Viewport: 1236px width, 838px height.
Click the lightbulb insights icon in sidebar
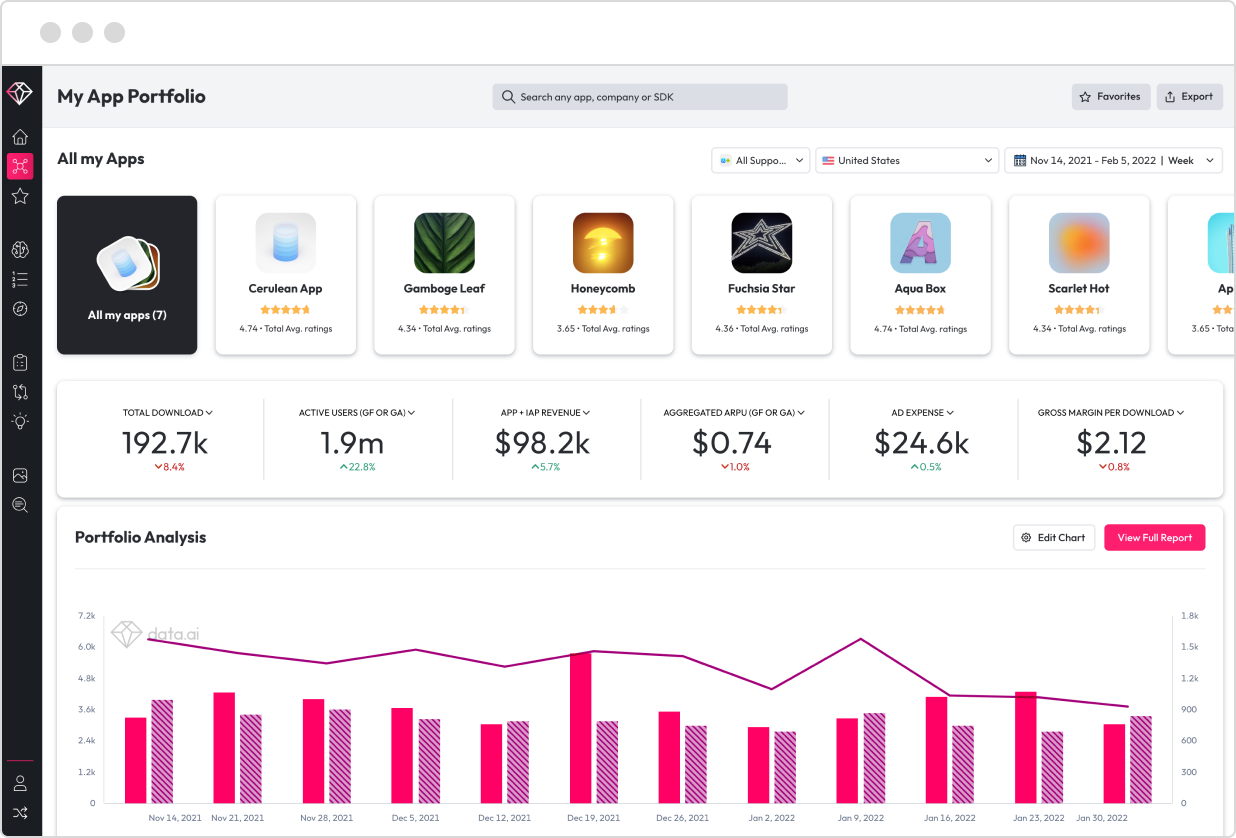20,421
